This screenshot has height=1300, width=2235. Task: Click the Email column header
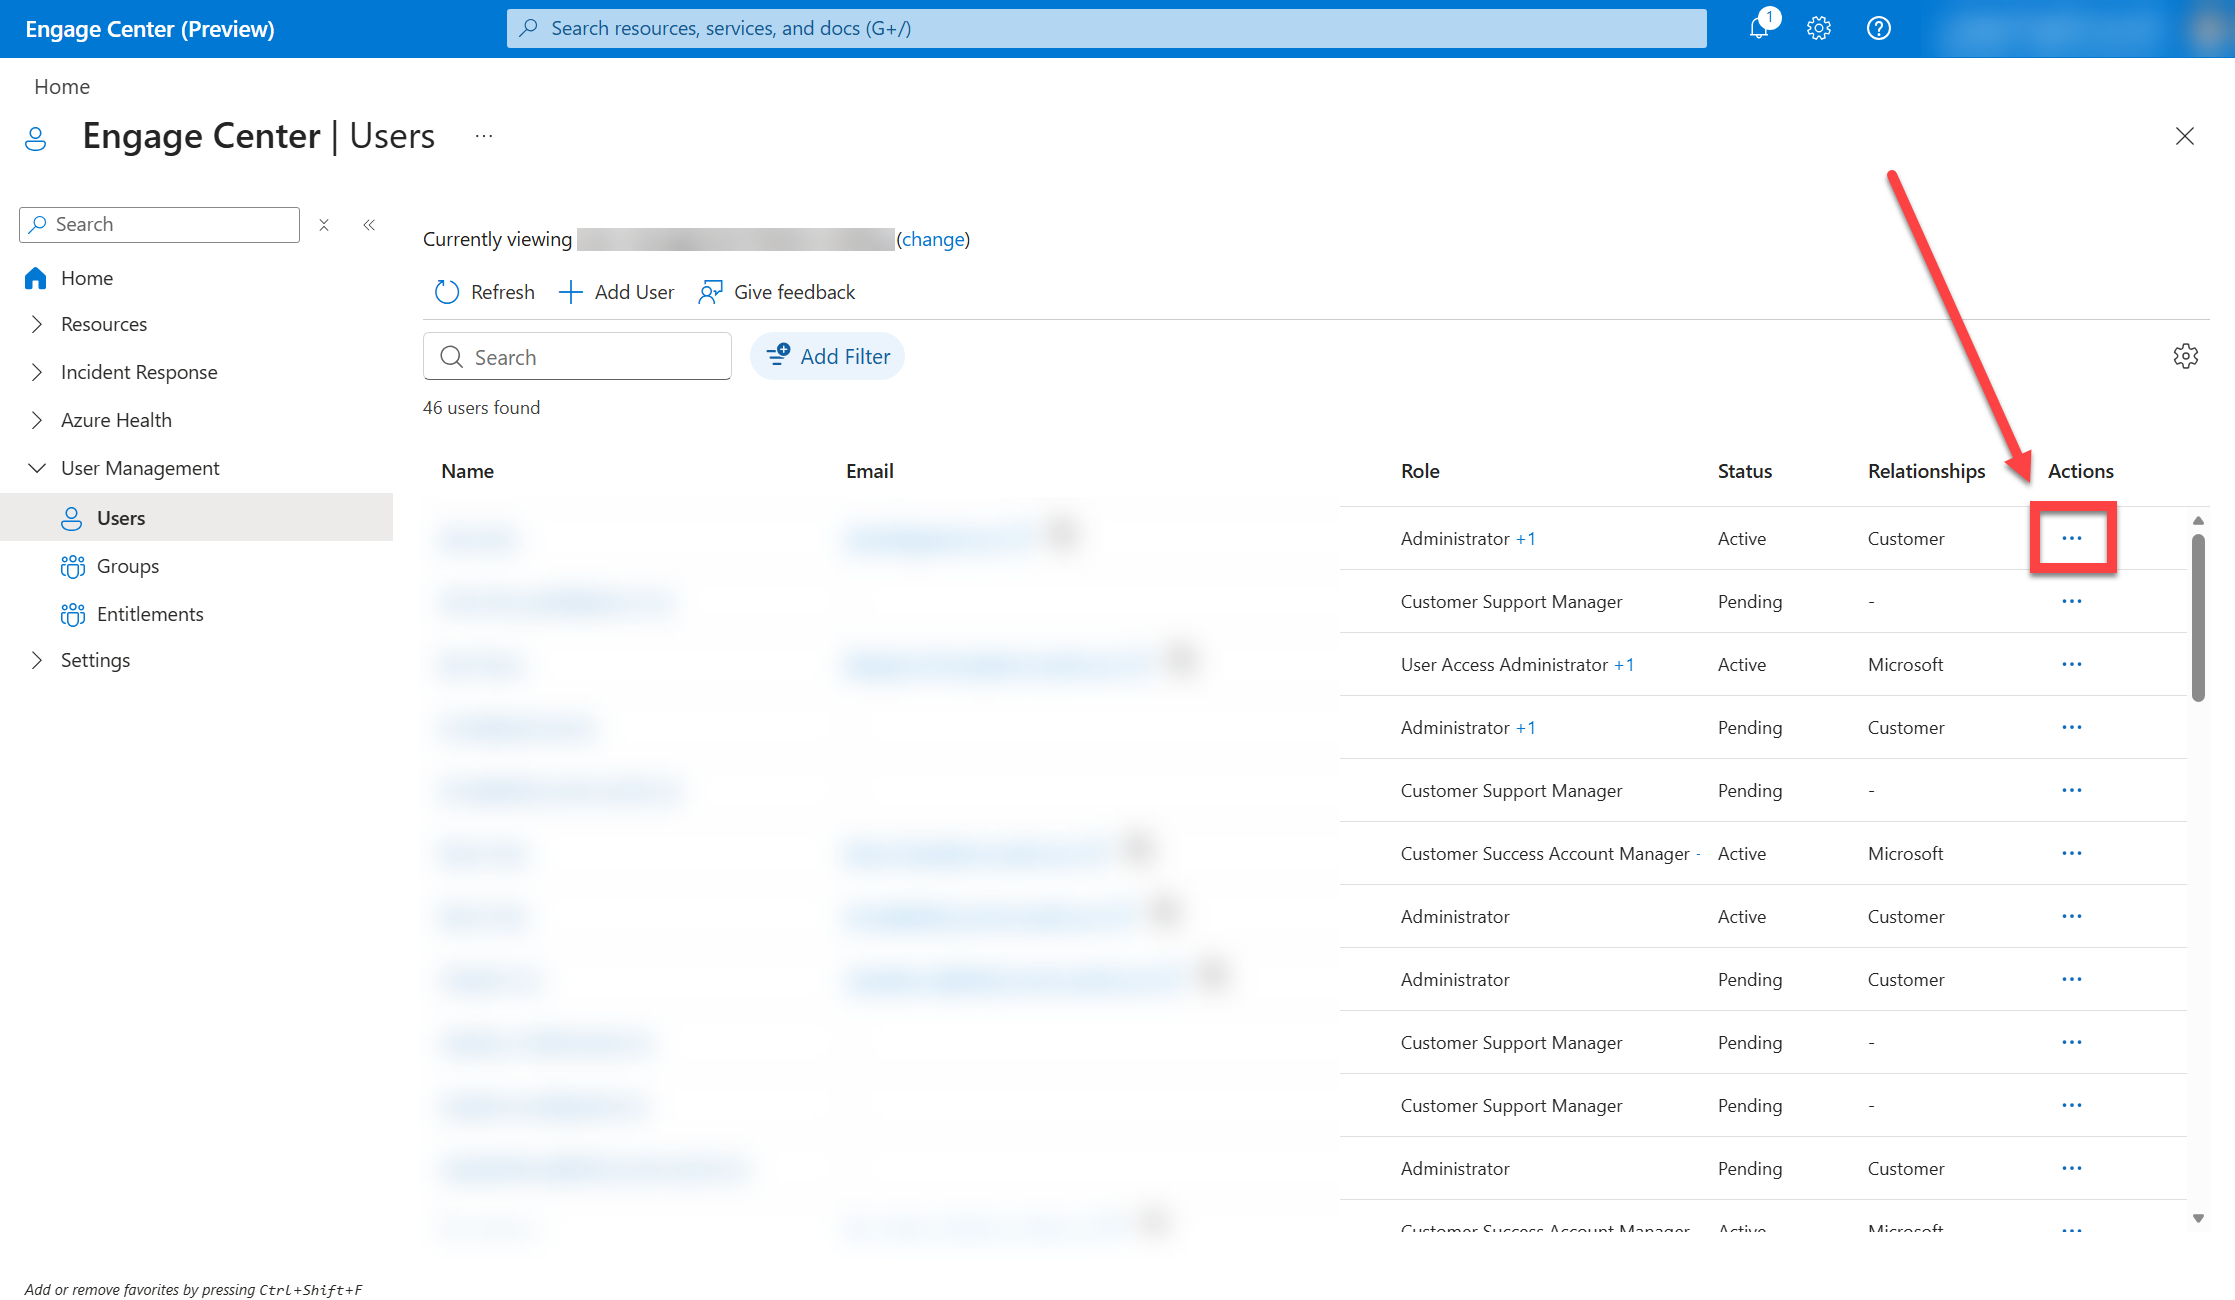tap(869, 471)
